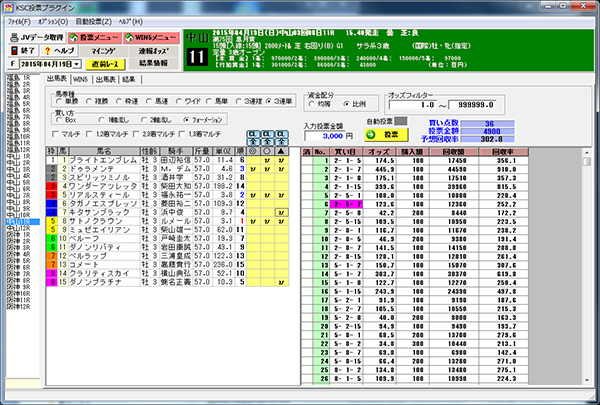The height and width of the screenshot is (405, 600).
Task: Select the 2軸流し buying method radio
Action: 143,120
